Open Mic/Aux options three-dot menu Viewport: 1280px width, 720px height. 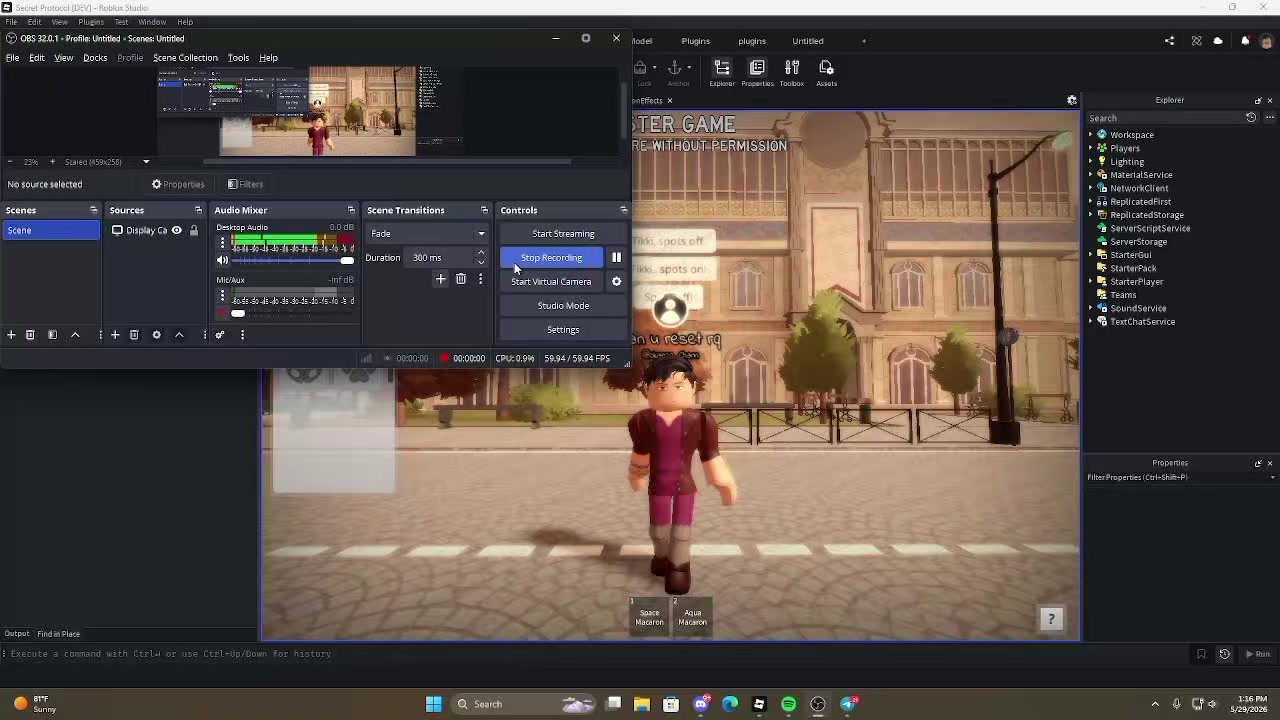[x=222, y=296]
